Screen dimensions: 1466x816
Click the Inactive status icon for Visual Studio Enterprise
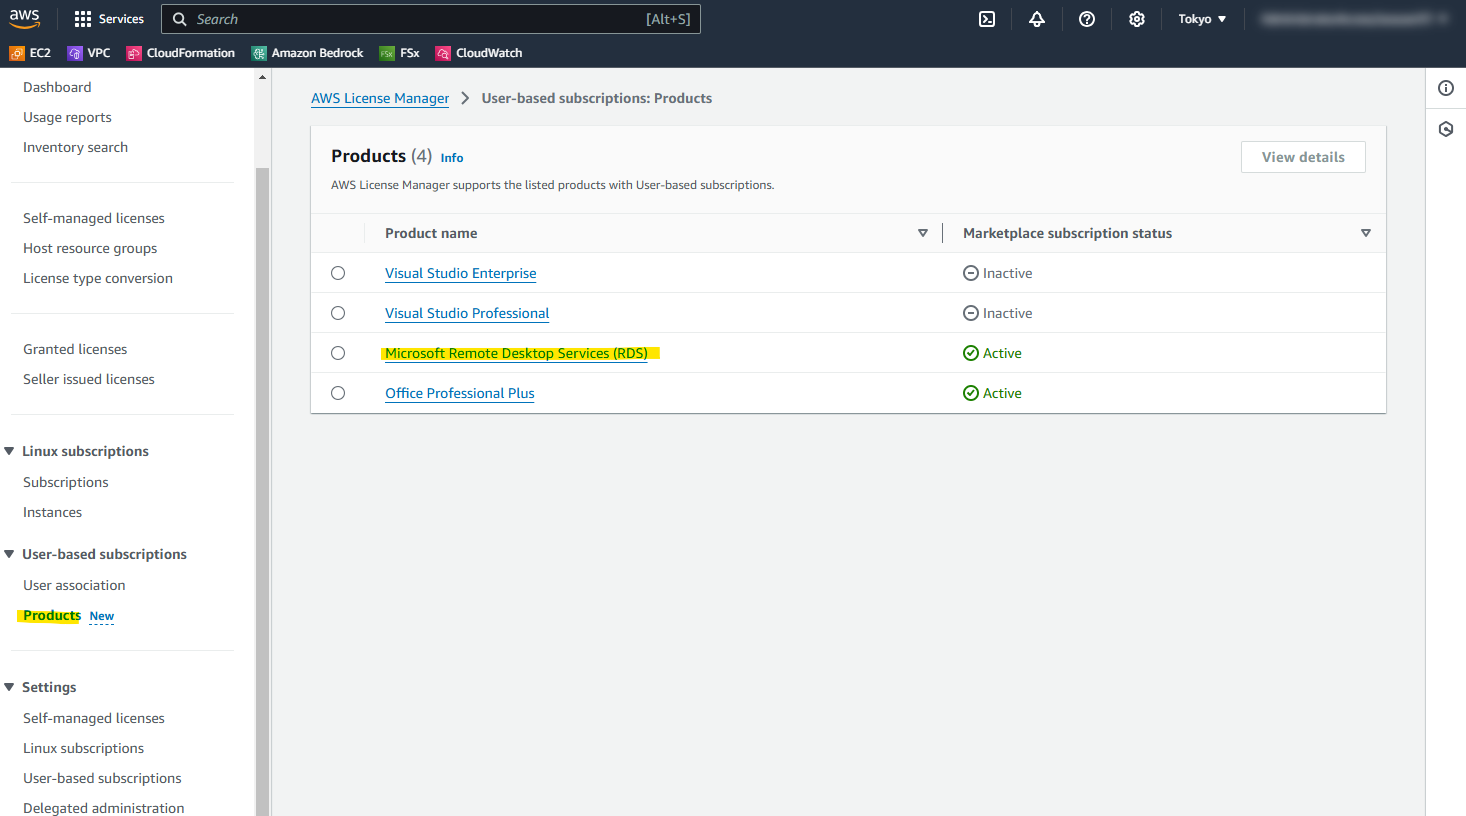[x=970, y=273]
